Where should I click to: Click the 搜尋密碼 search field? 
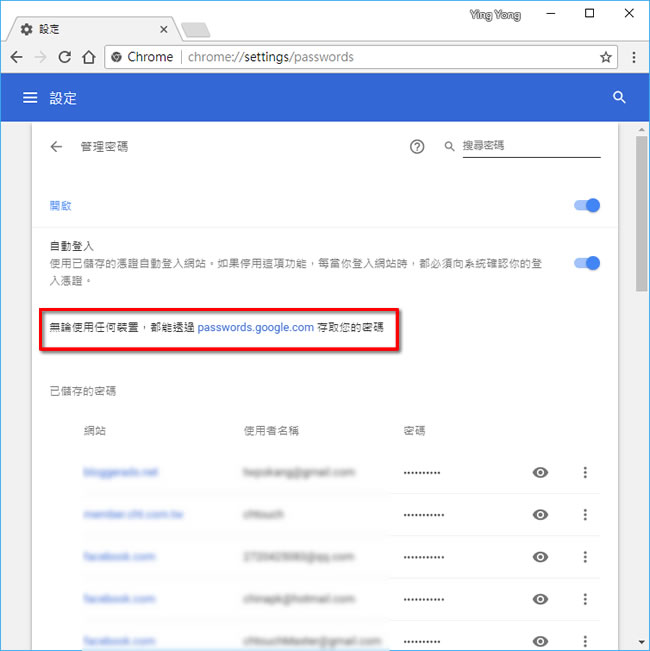[x=531, y=147]
